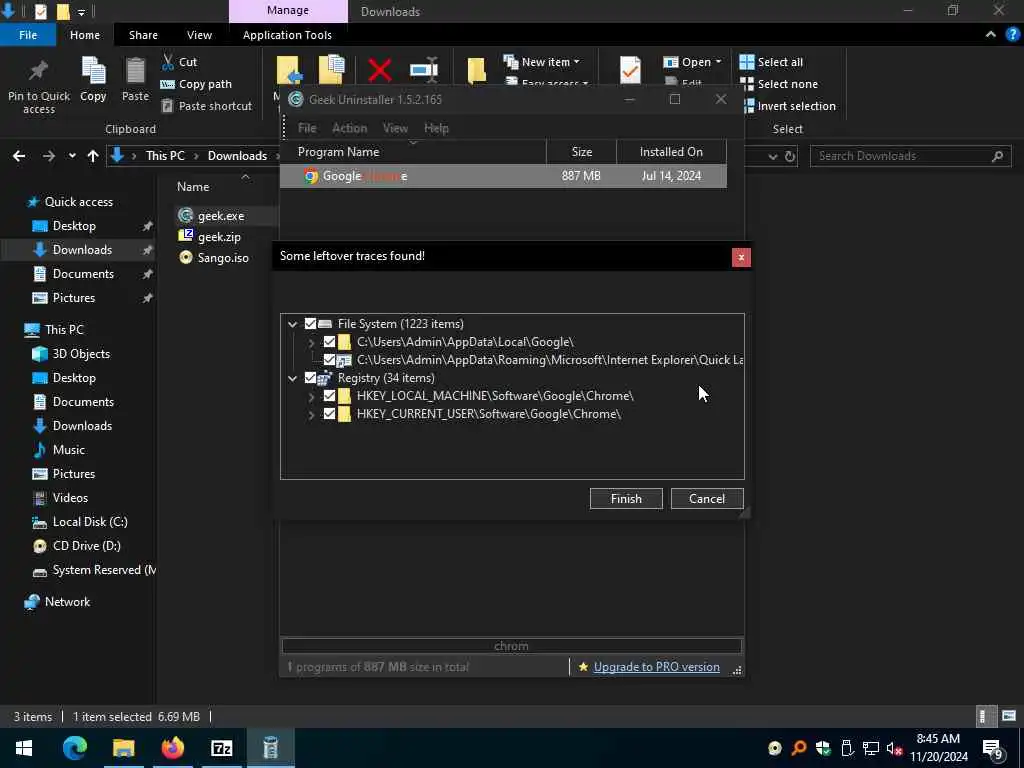1024x768 pixels.
Task: Uncheck File System (1223 items) checkbox
Action: click(x=311, y=323)
